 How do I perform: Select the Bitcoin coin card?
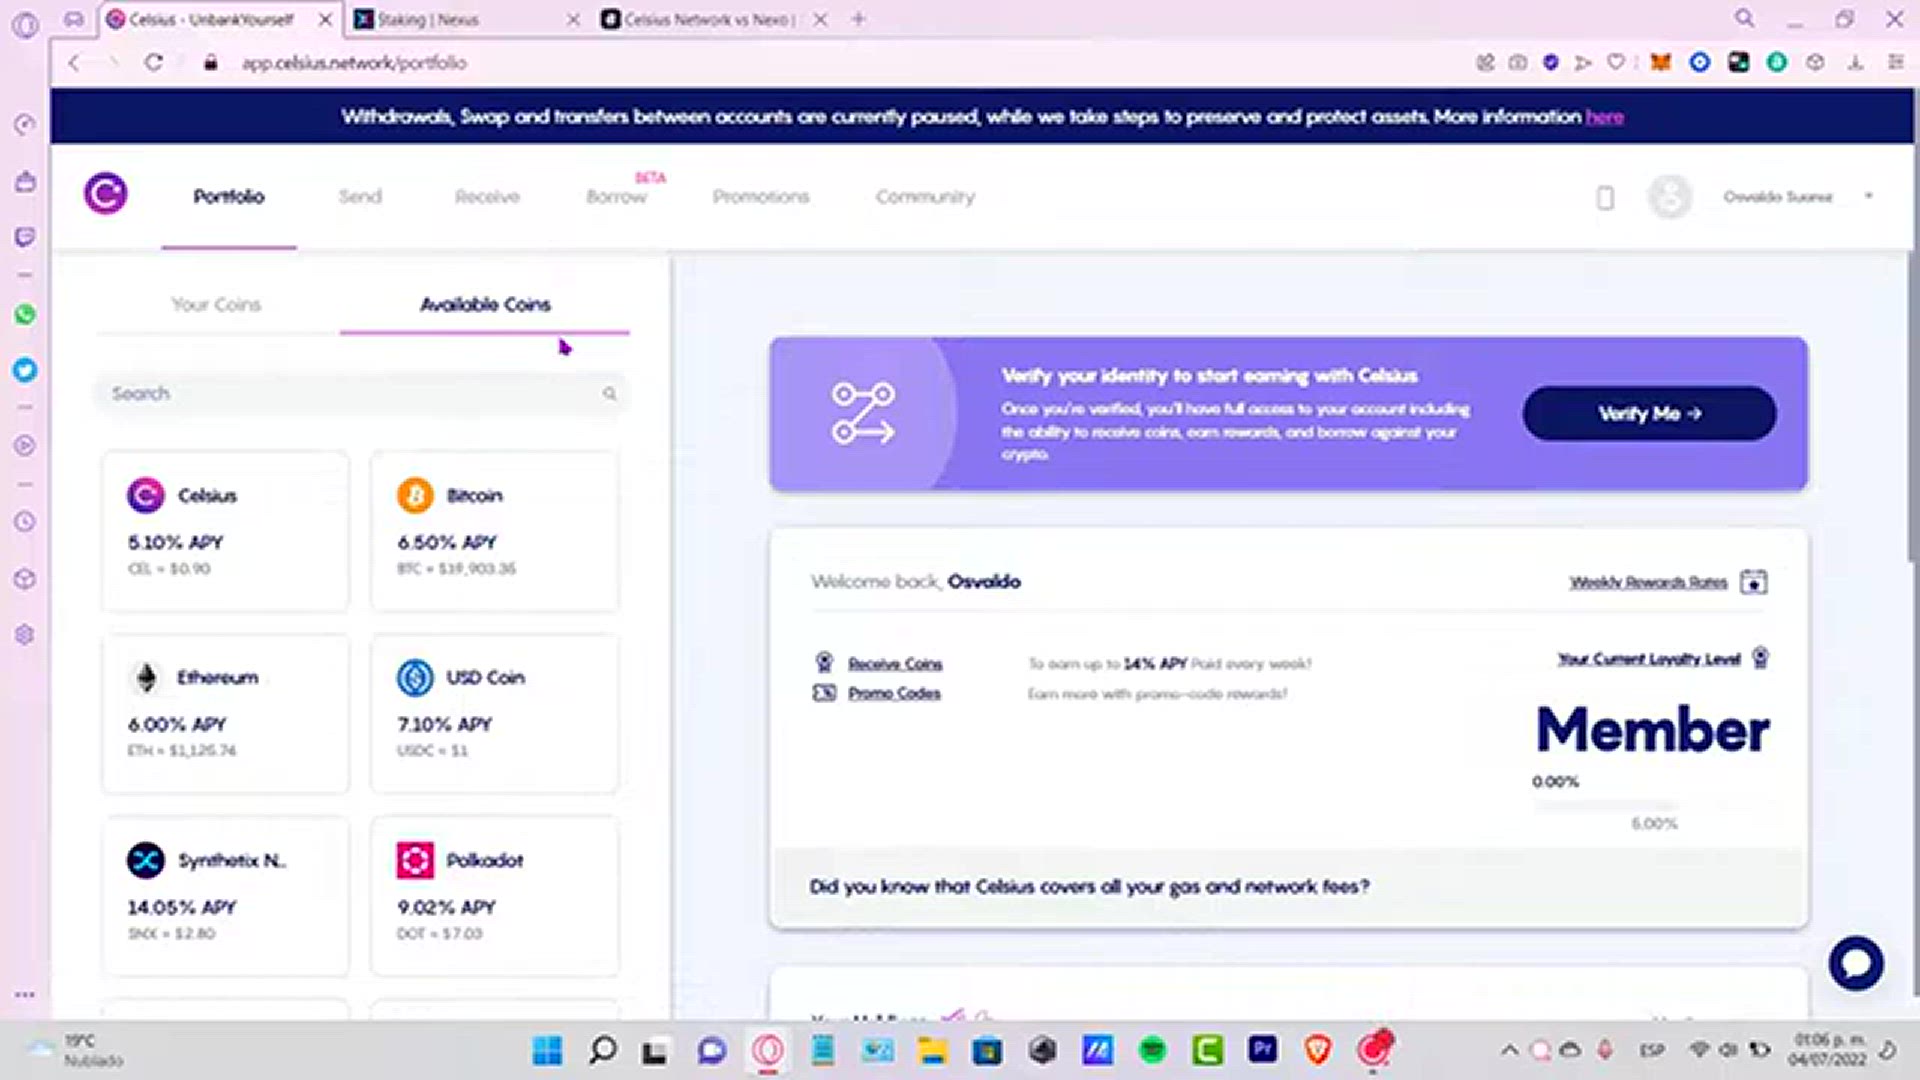pyautogui.click(x=495, y=531)
